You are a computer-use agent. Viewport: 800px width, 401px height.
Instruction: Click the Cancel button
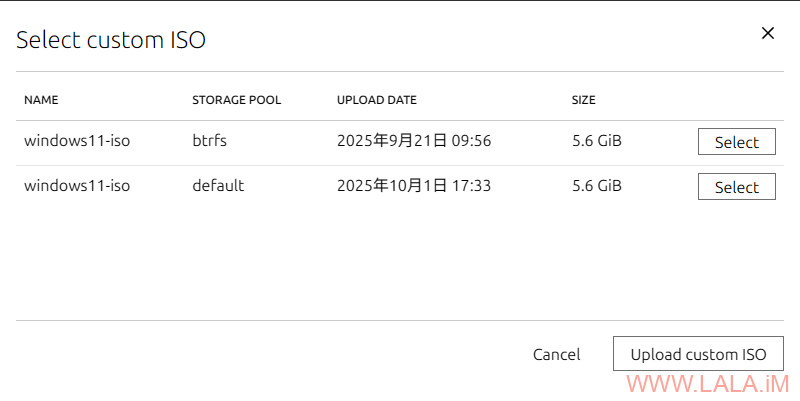click(x=556, y=354)
